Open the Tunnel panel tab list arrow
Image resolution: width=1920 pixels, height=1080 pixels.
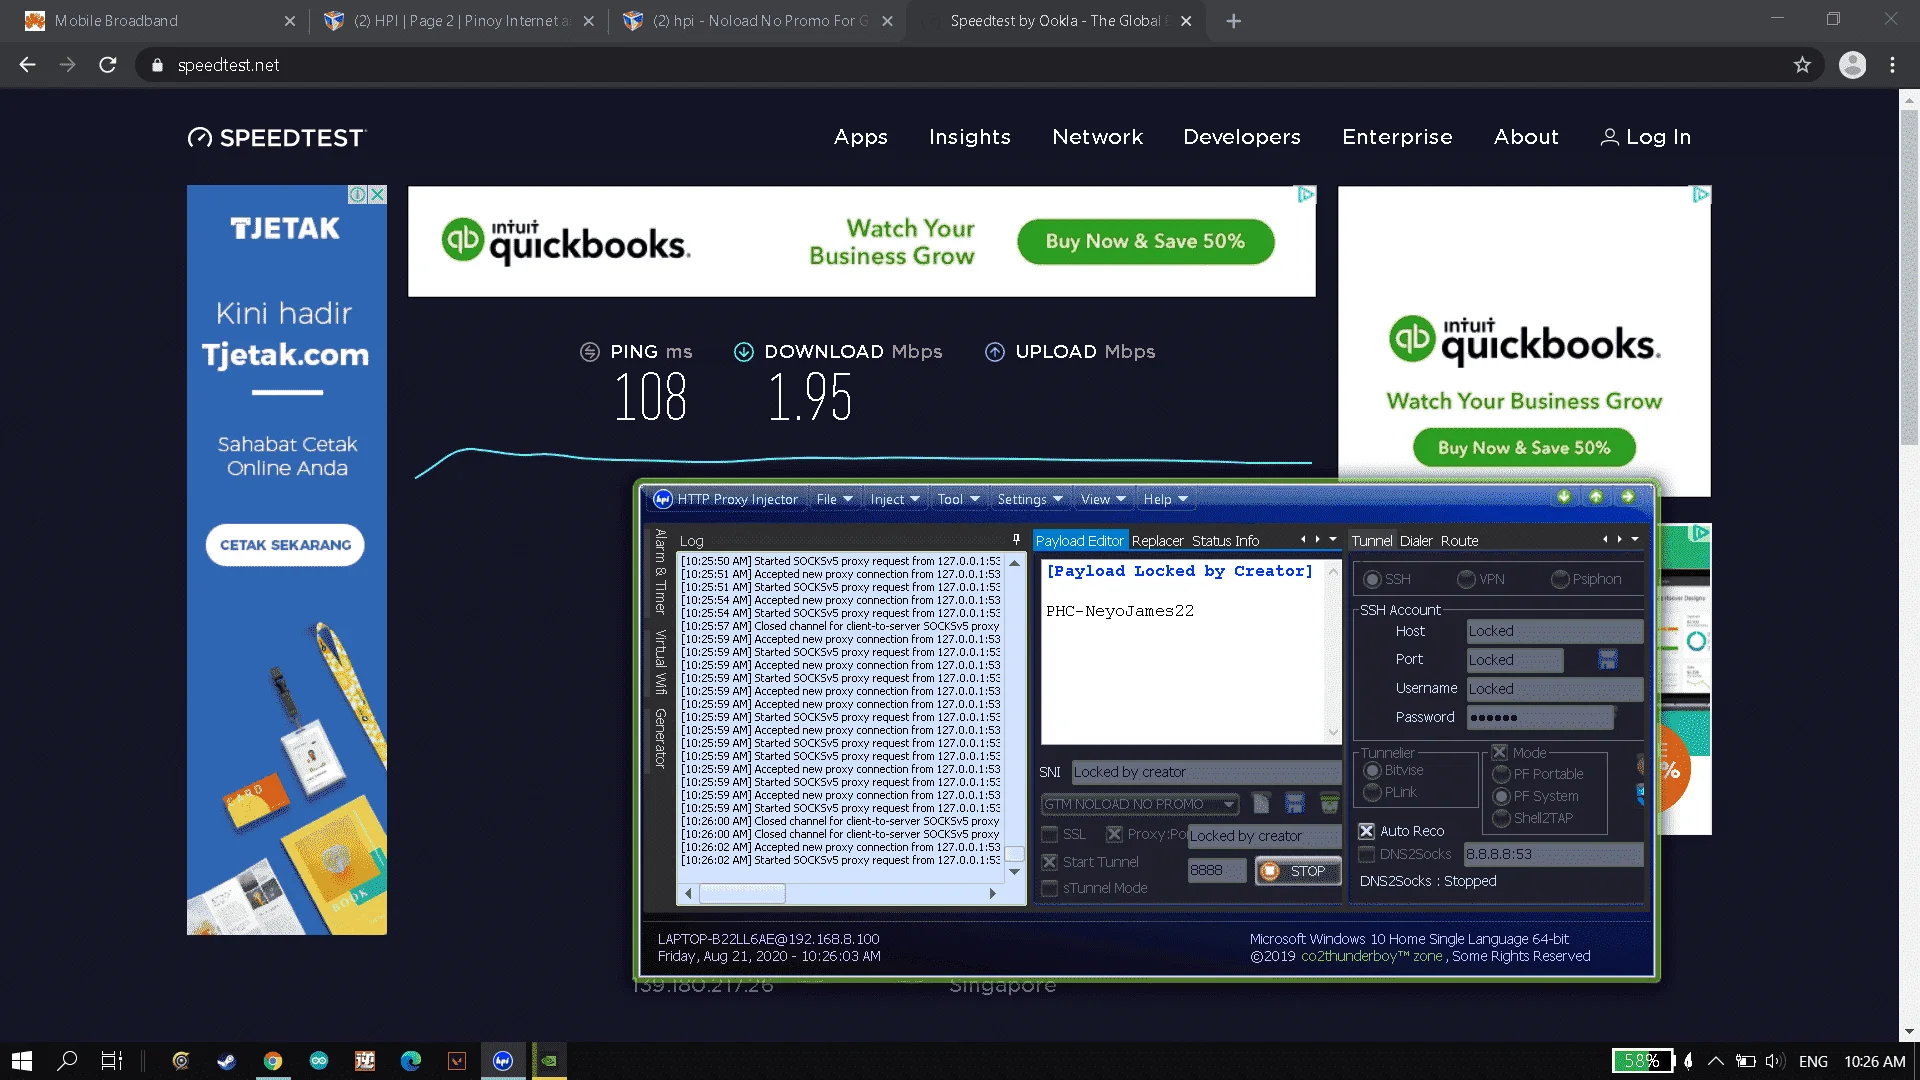[x=1635, y=539]
